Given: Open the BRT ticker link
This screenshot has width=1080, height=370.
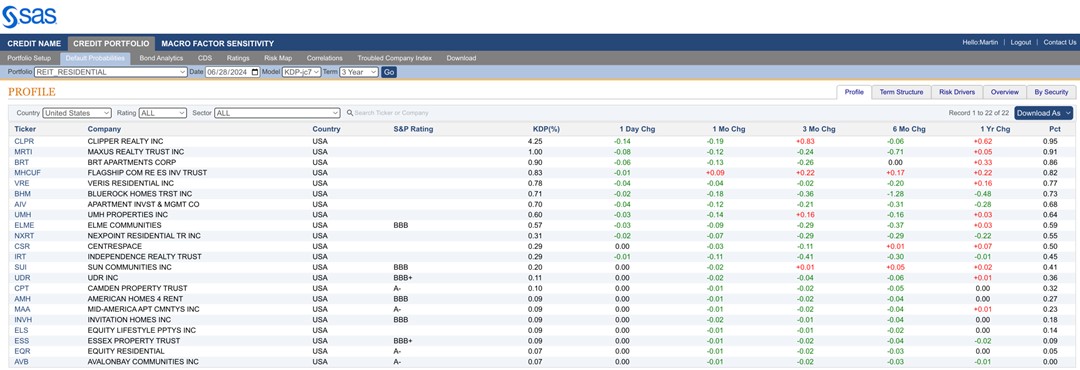Looking at the screenshot, I should 21,162.
